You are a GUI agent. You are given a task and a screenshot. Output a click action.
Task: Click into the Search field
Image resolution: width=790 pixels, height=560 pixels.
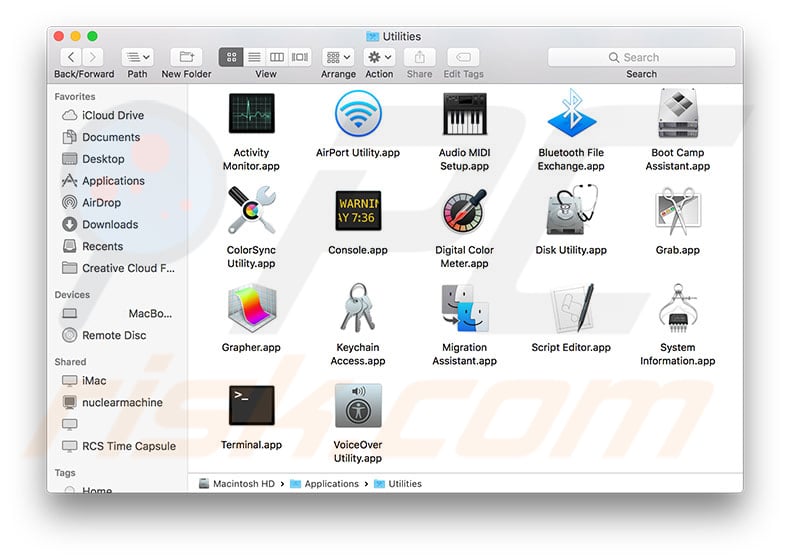coord(641,57)
